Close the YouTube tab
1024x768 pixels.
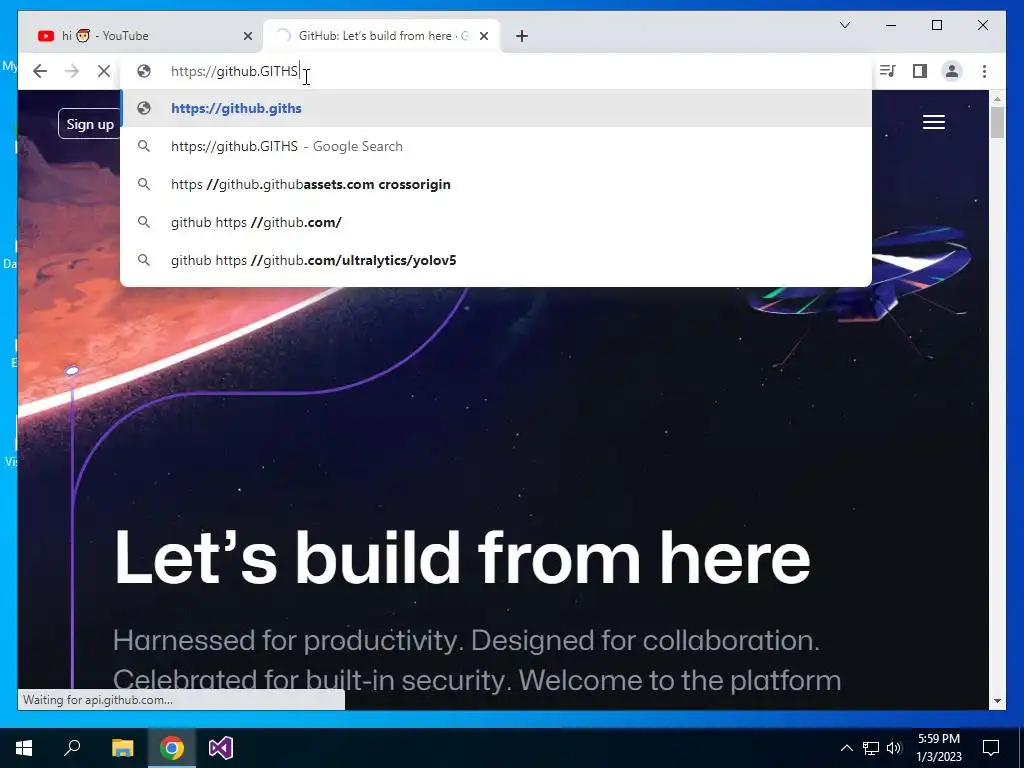(x=248, y=36)
